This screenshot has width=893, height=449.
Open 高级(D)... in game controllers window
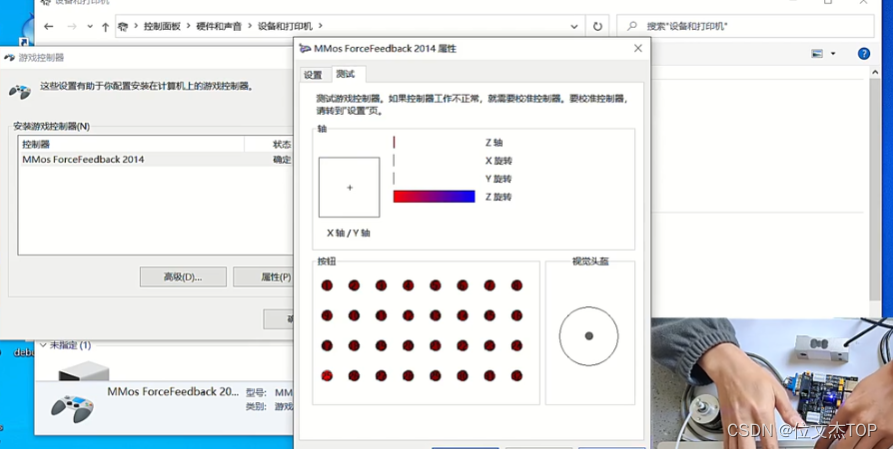pyautogui.click(x=183, y=277)
